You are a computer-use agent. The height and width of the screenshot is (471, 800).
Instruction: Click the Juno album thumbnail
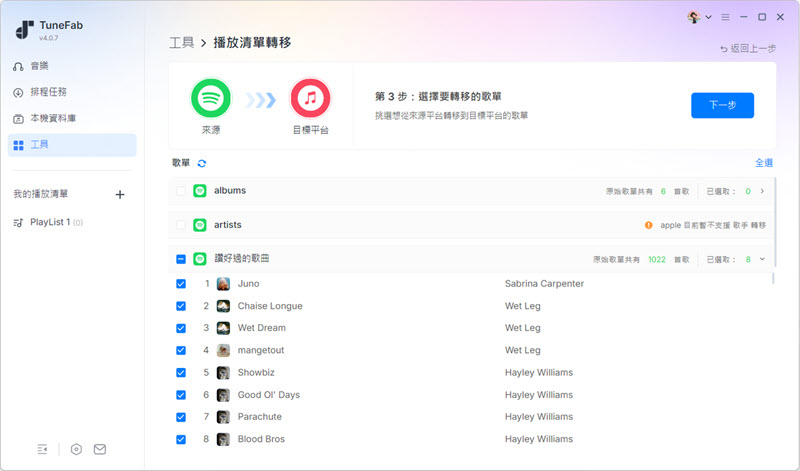click(x=223, y=284)
